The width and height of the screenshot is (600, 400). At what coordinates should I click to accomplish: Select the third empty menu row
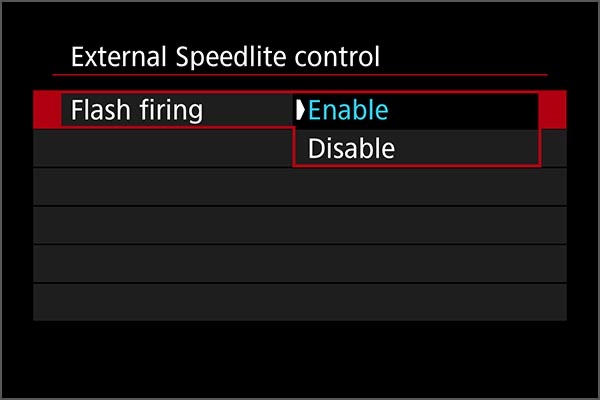click(300, 187)
